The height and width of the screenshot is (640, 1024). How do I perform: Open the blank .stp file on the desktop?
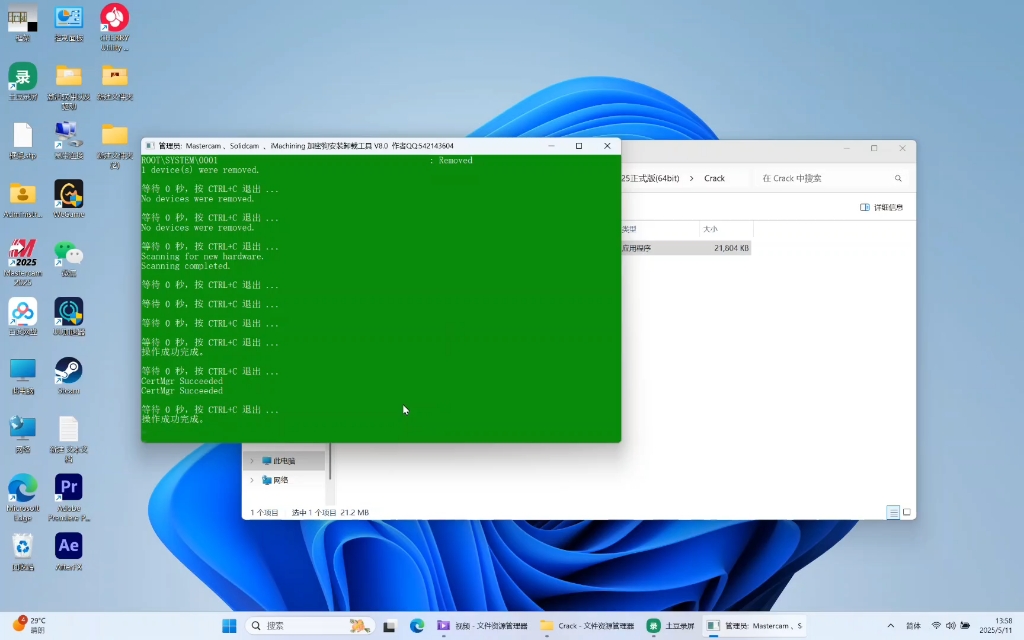click(x=22, y=140)
